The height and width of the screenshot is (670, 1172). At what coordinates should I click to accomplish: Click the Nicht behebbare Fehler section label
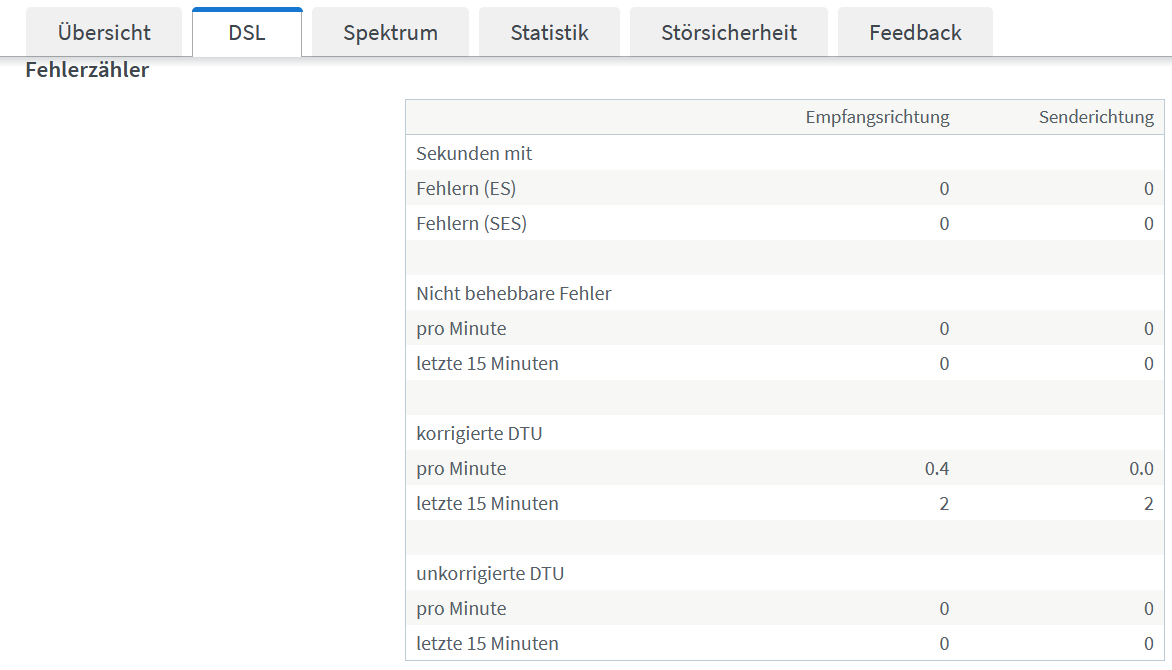point(513,293)
